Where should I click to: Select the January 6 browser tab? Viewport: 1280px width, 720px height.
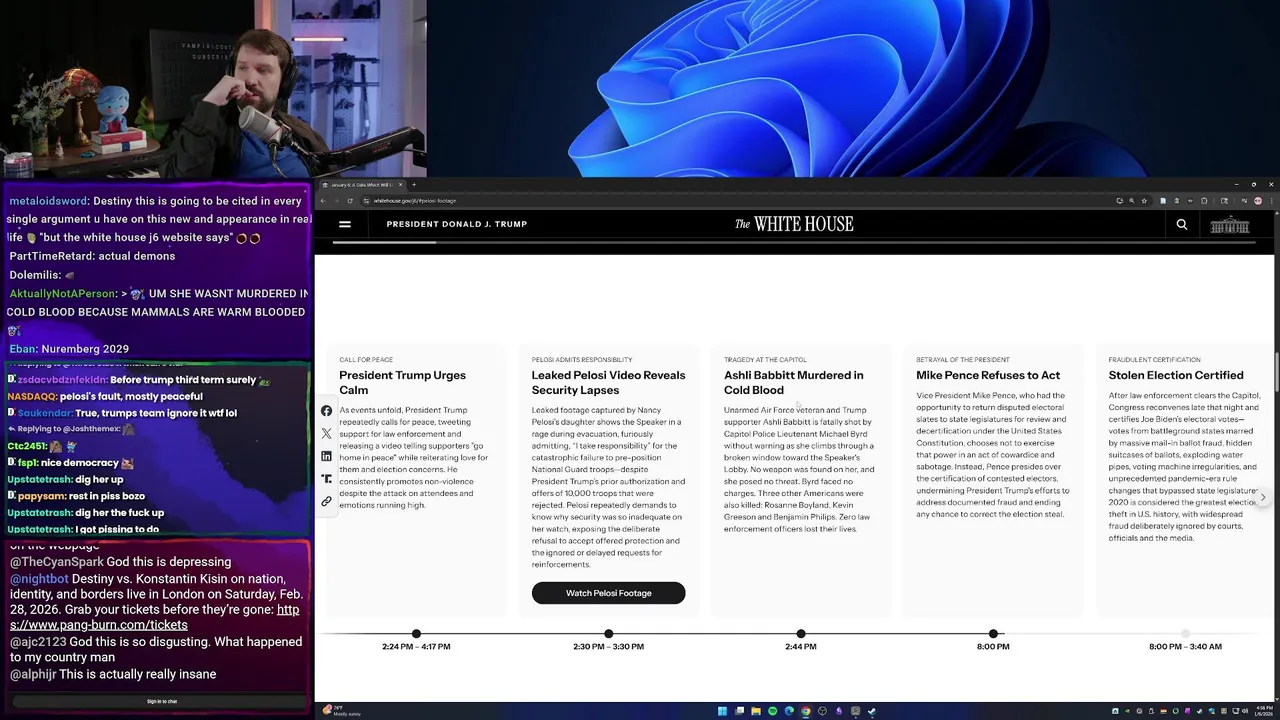click(361, 184)
